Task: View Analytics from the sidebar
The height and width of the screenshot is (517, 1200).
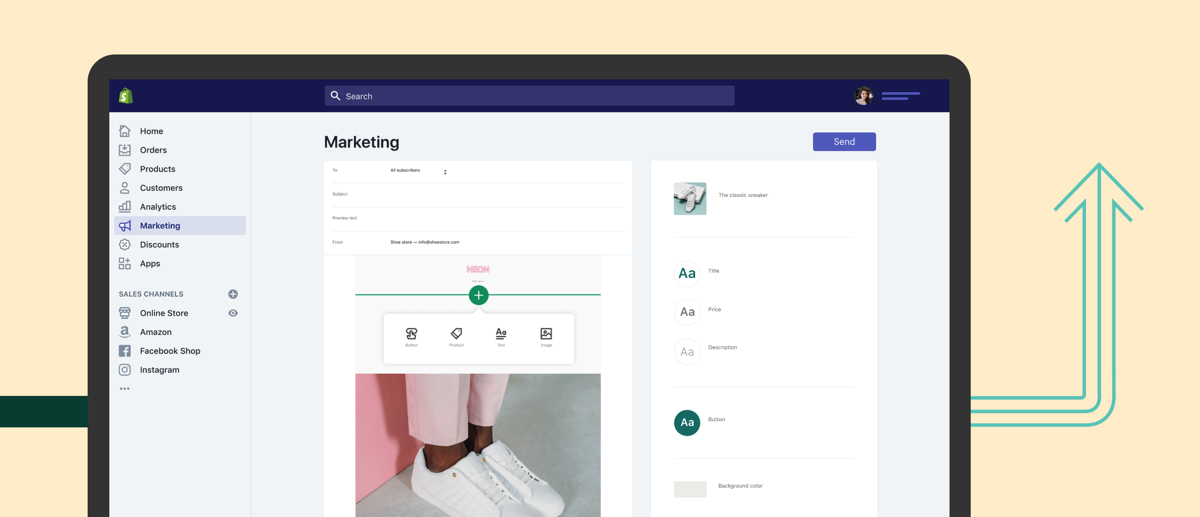Action: click(158, 207)
